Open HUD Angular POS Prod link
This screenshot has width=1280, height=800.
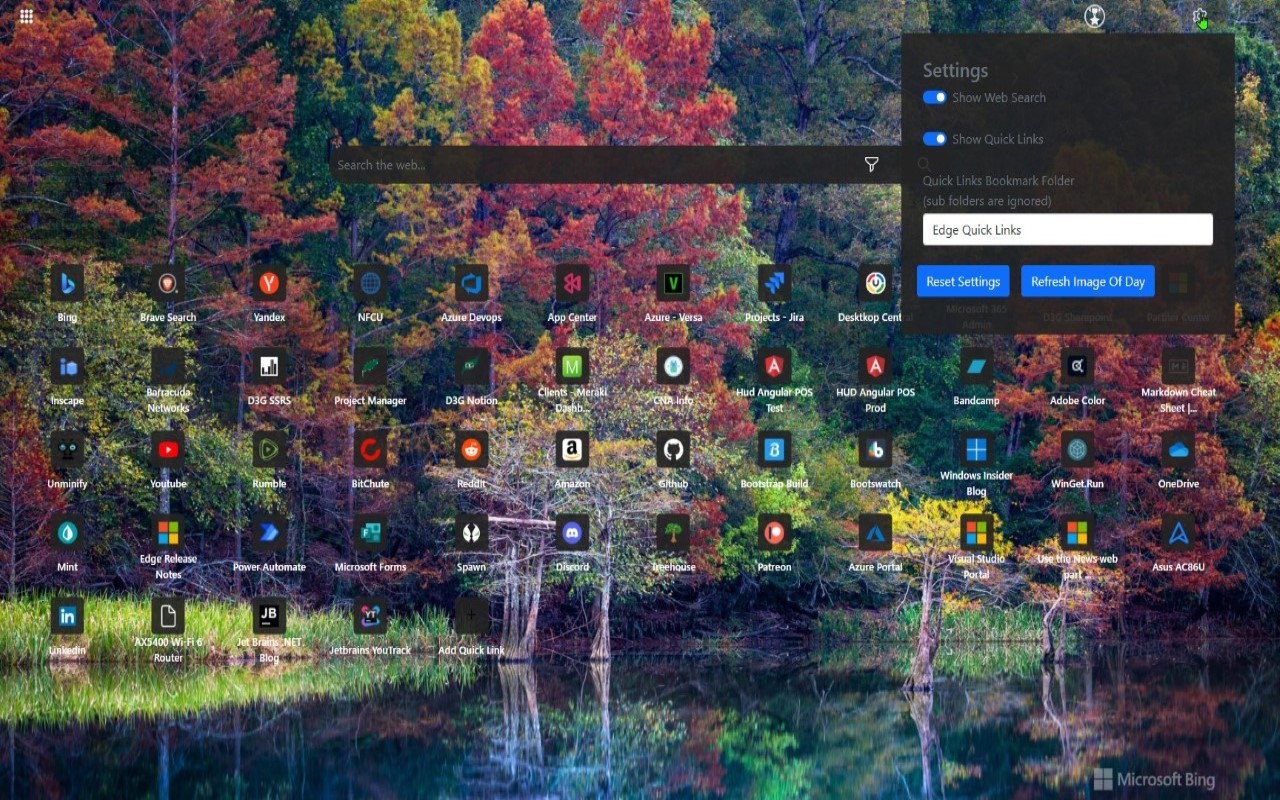pyautogui.click(x=875, y=366)
